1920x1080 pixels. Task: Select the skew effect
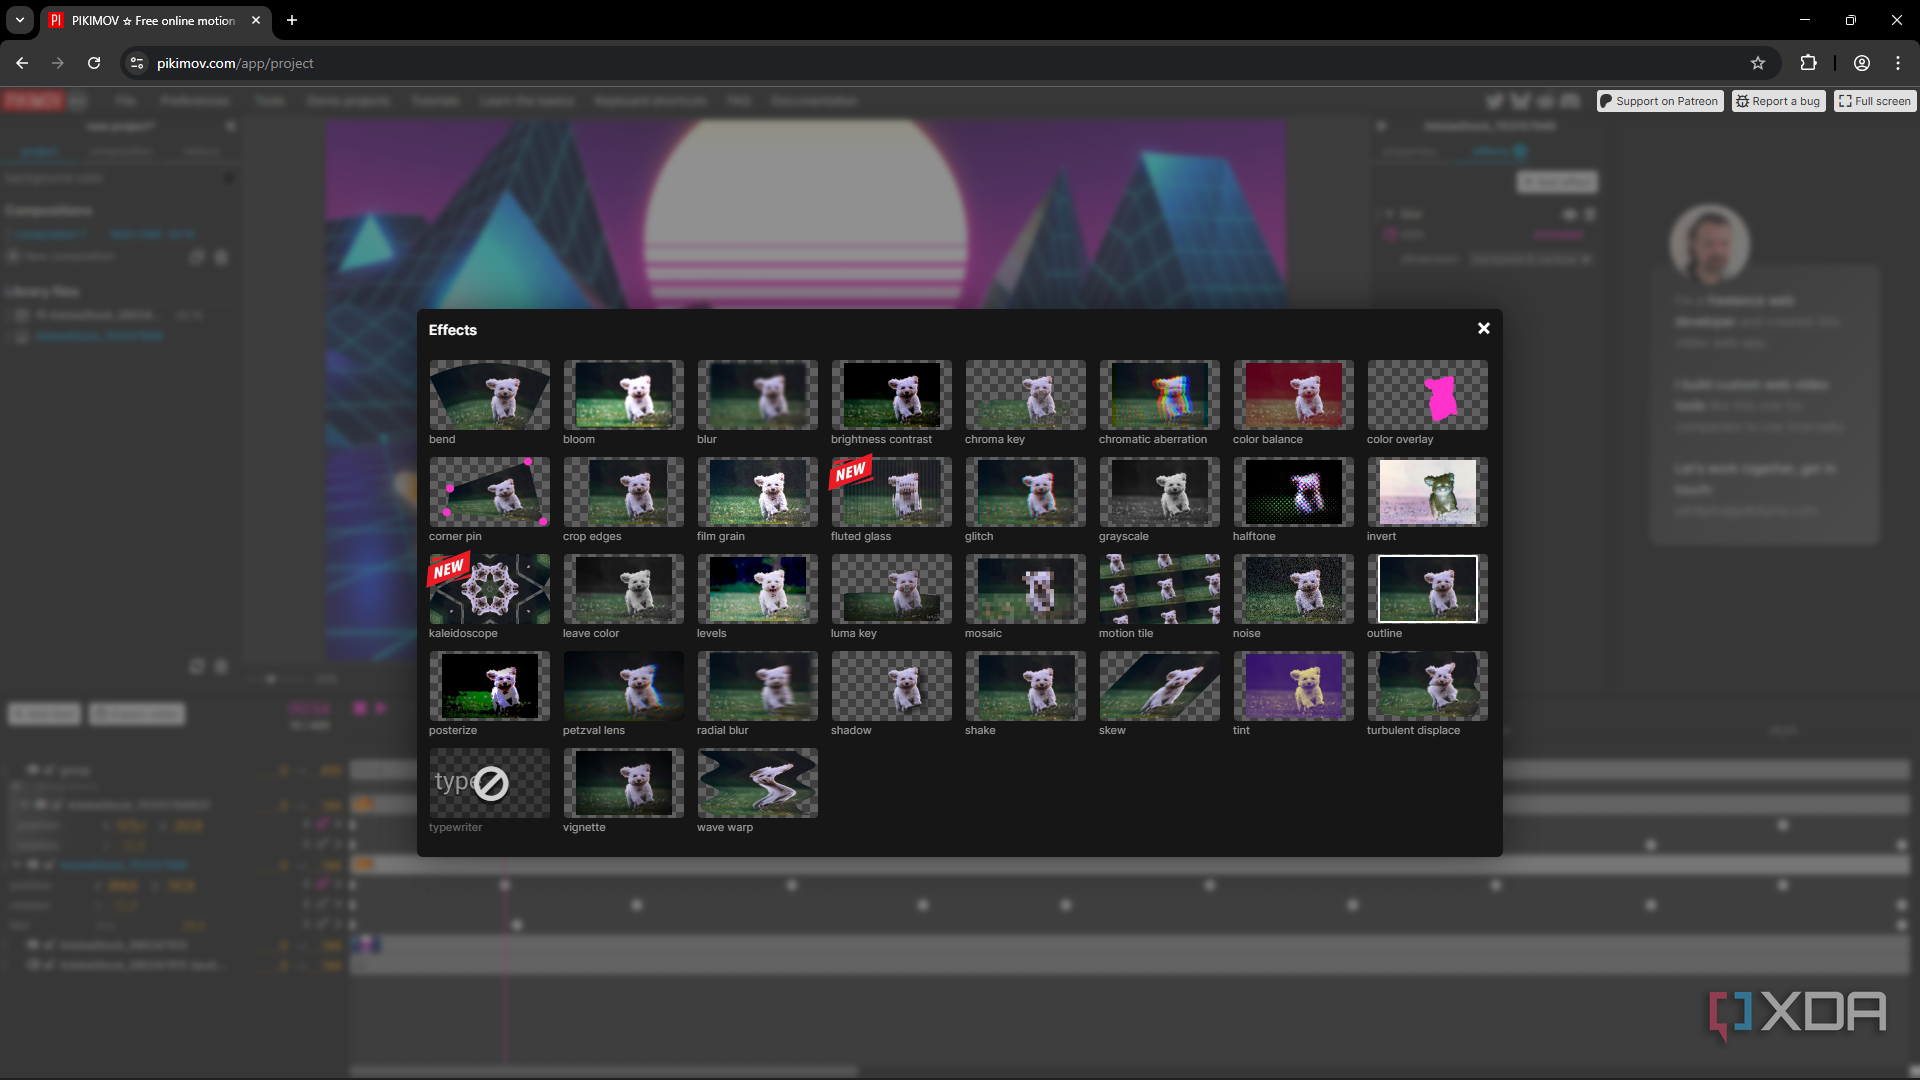1159,686
